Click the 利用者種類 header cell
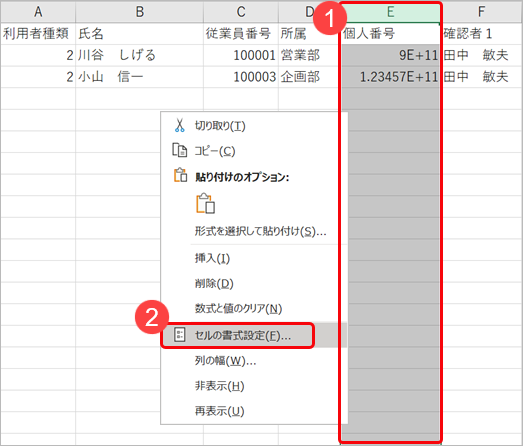Viewport: 523px width, 446px height. click(38, 34)
